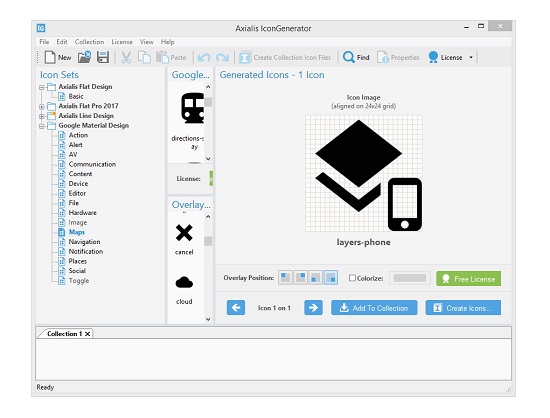Open the License toolbar dropdown arrow

pos(471,57)
